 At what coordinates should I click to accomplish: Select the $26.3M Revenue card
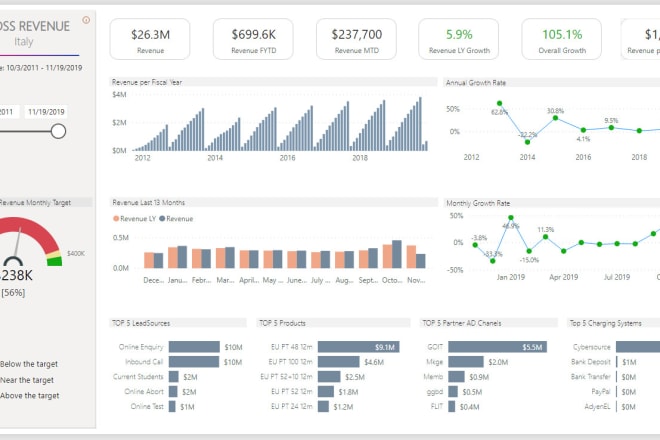coord(150,39)
